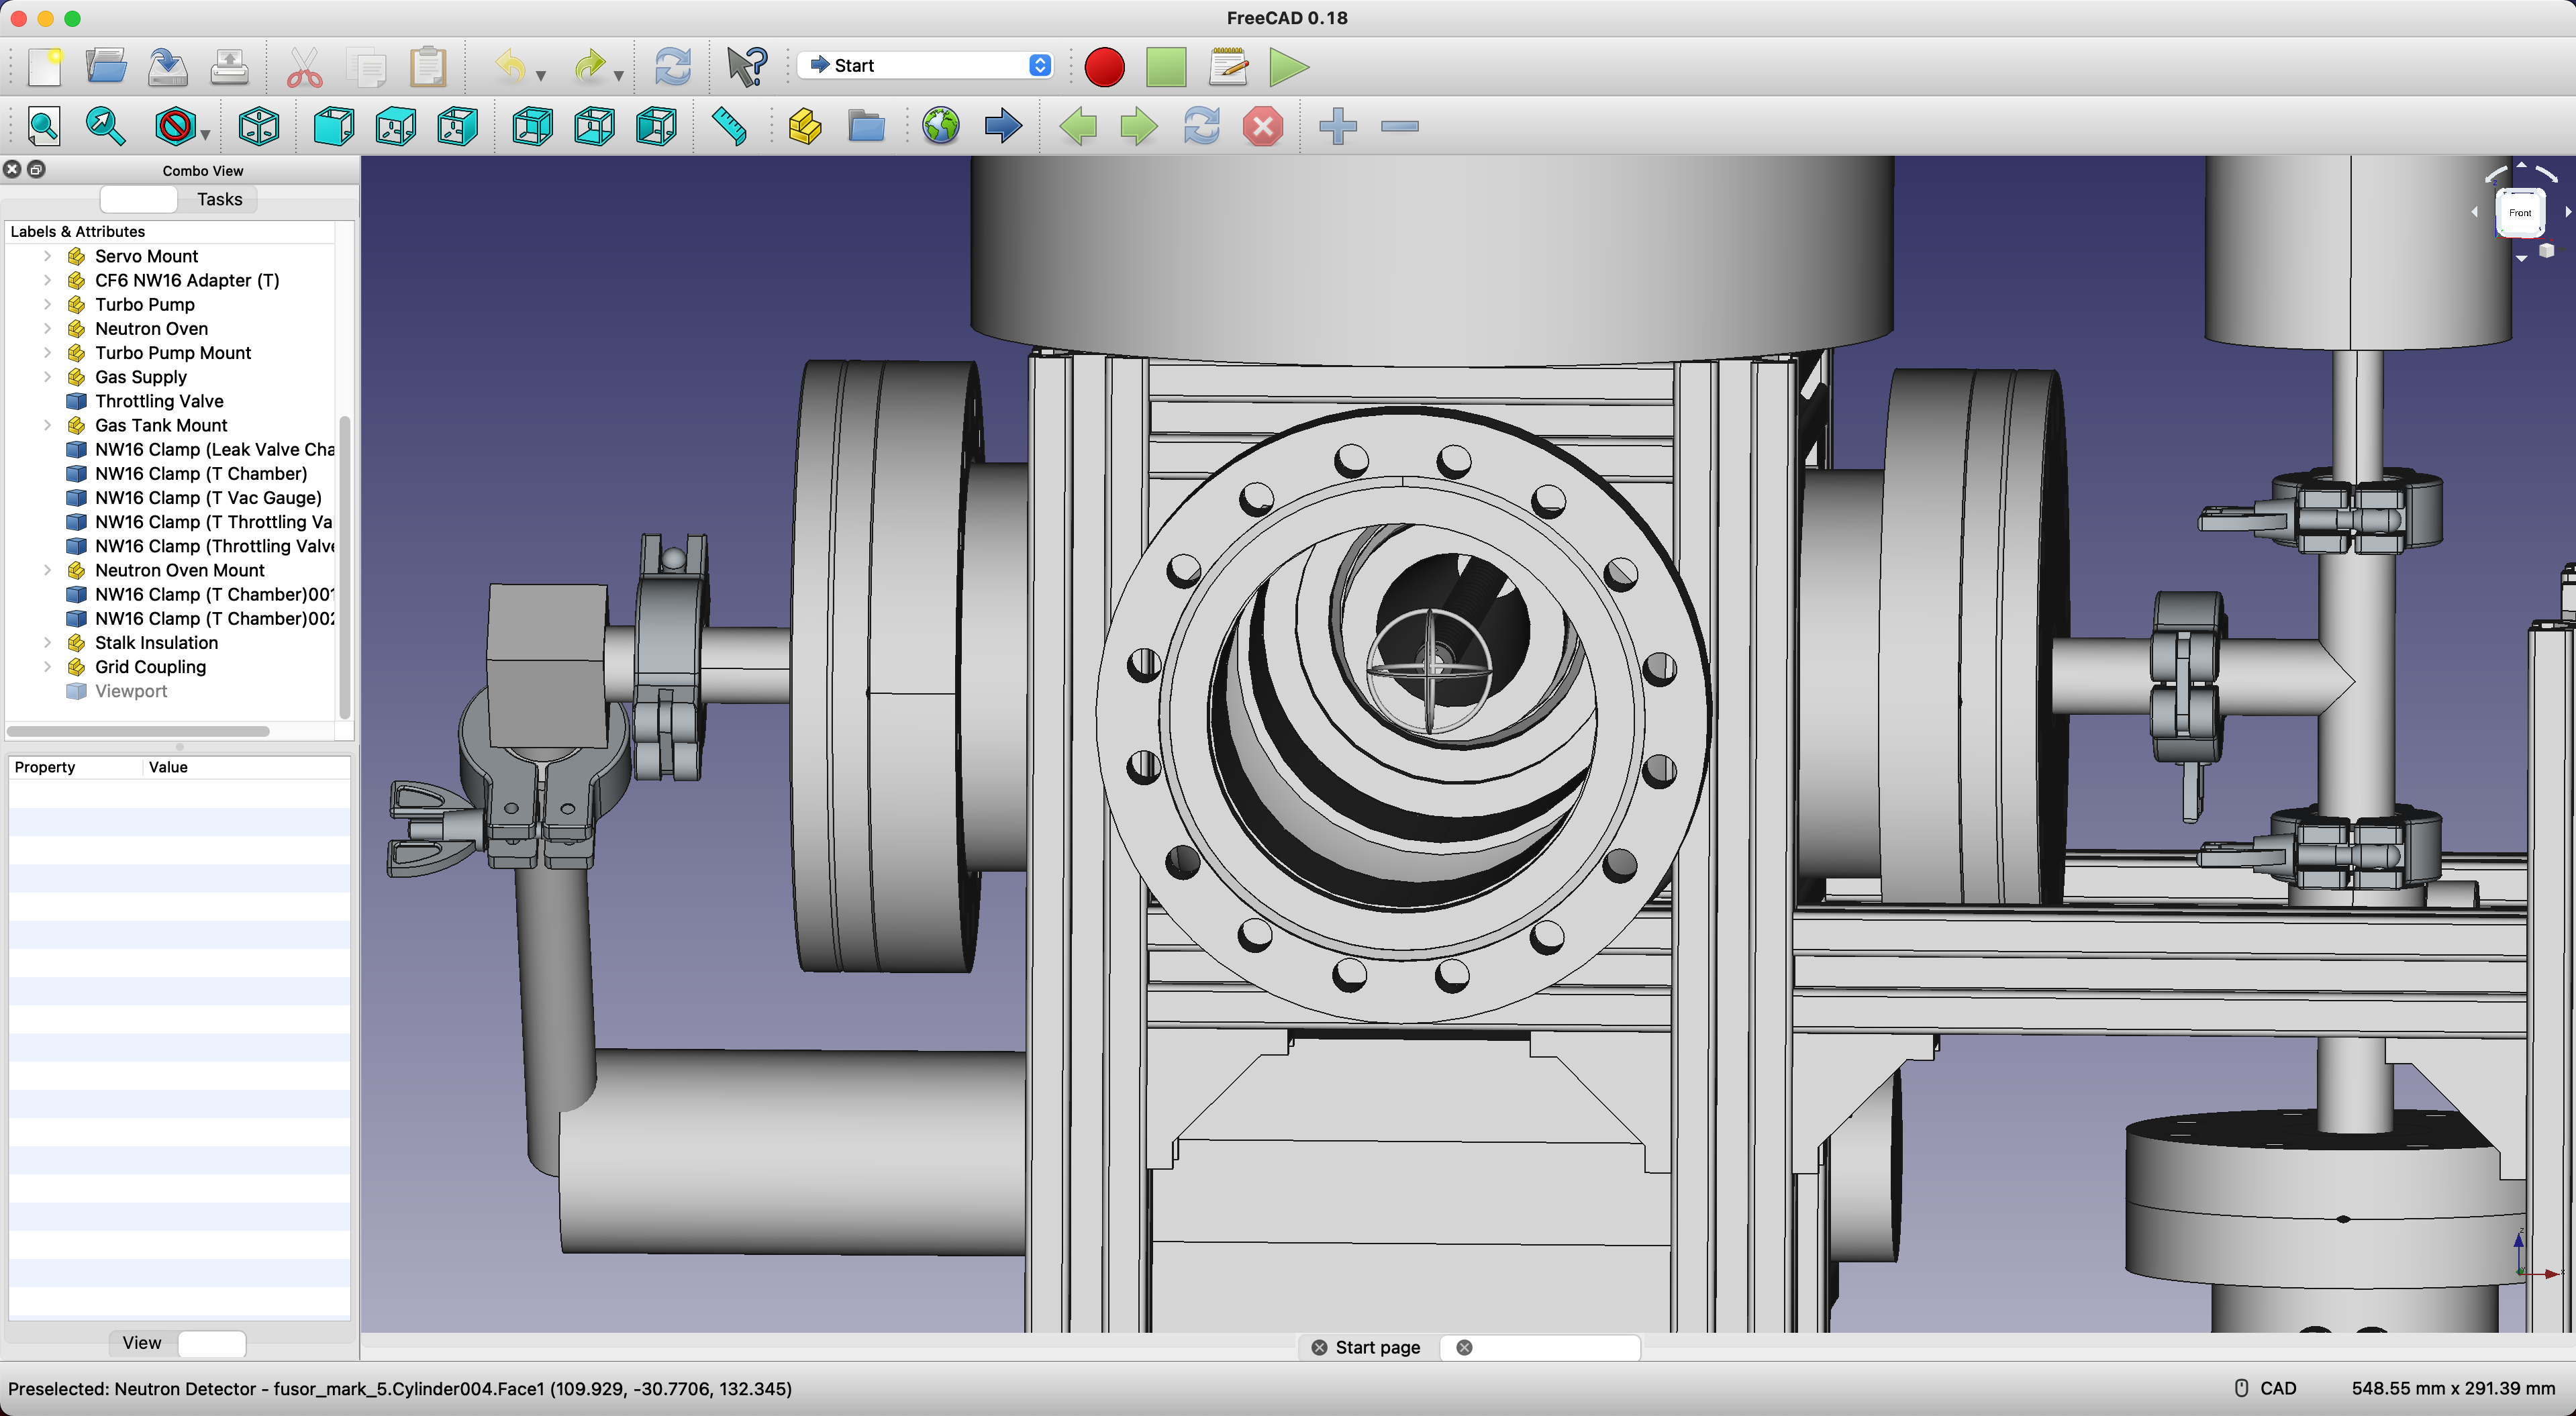Expand the Stalk Insulation tree item
2576x1416 pixels.
[x=47, y=643]
